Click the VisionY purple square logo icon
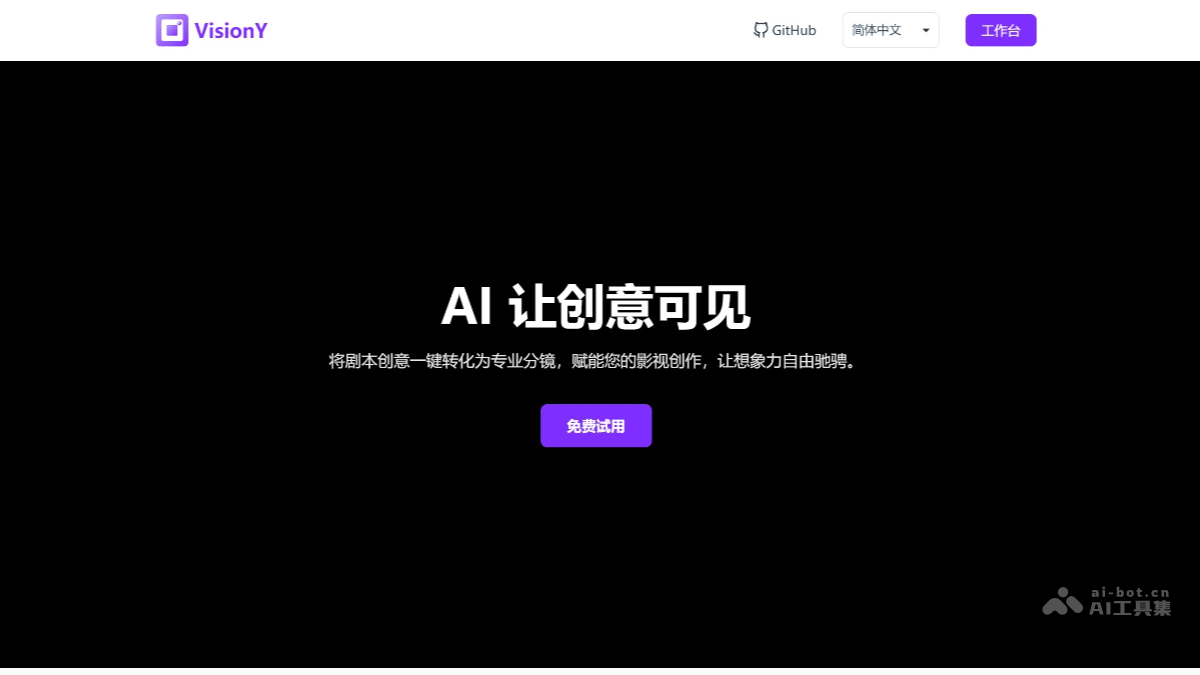 point(172,30)
